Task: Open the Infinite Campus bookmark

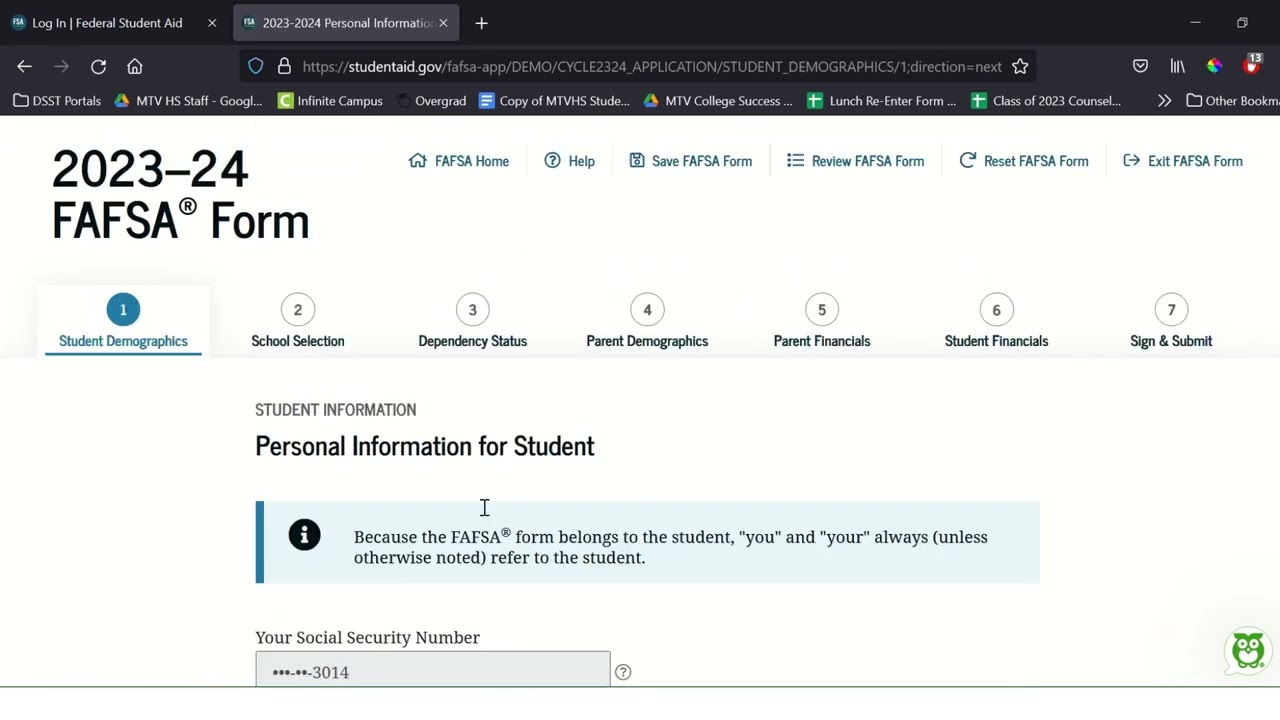Action: click(x=330, y=100)
